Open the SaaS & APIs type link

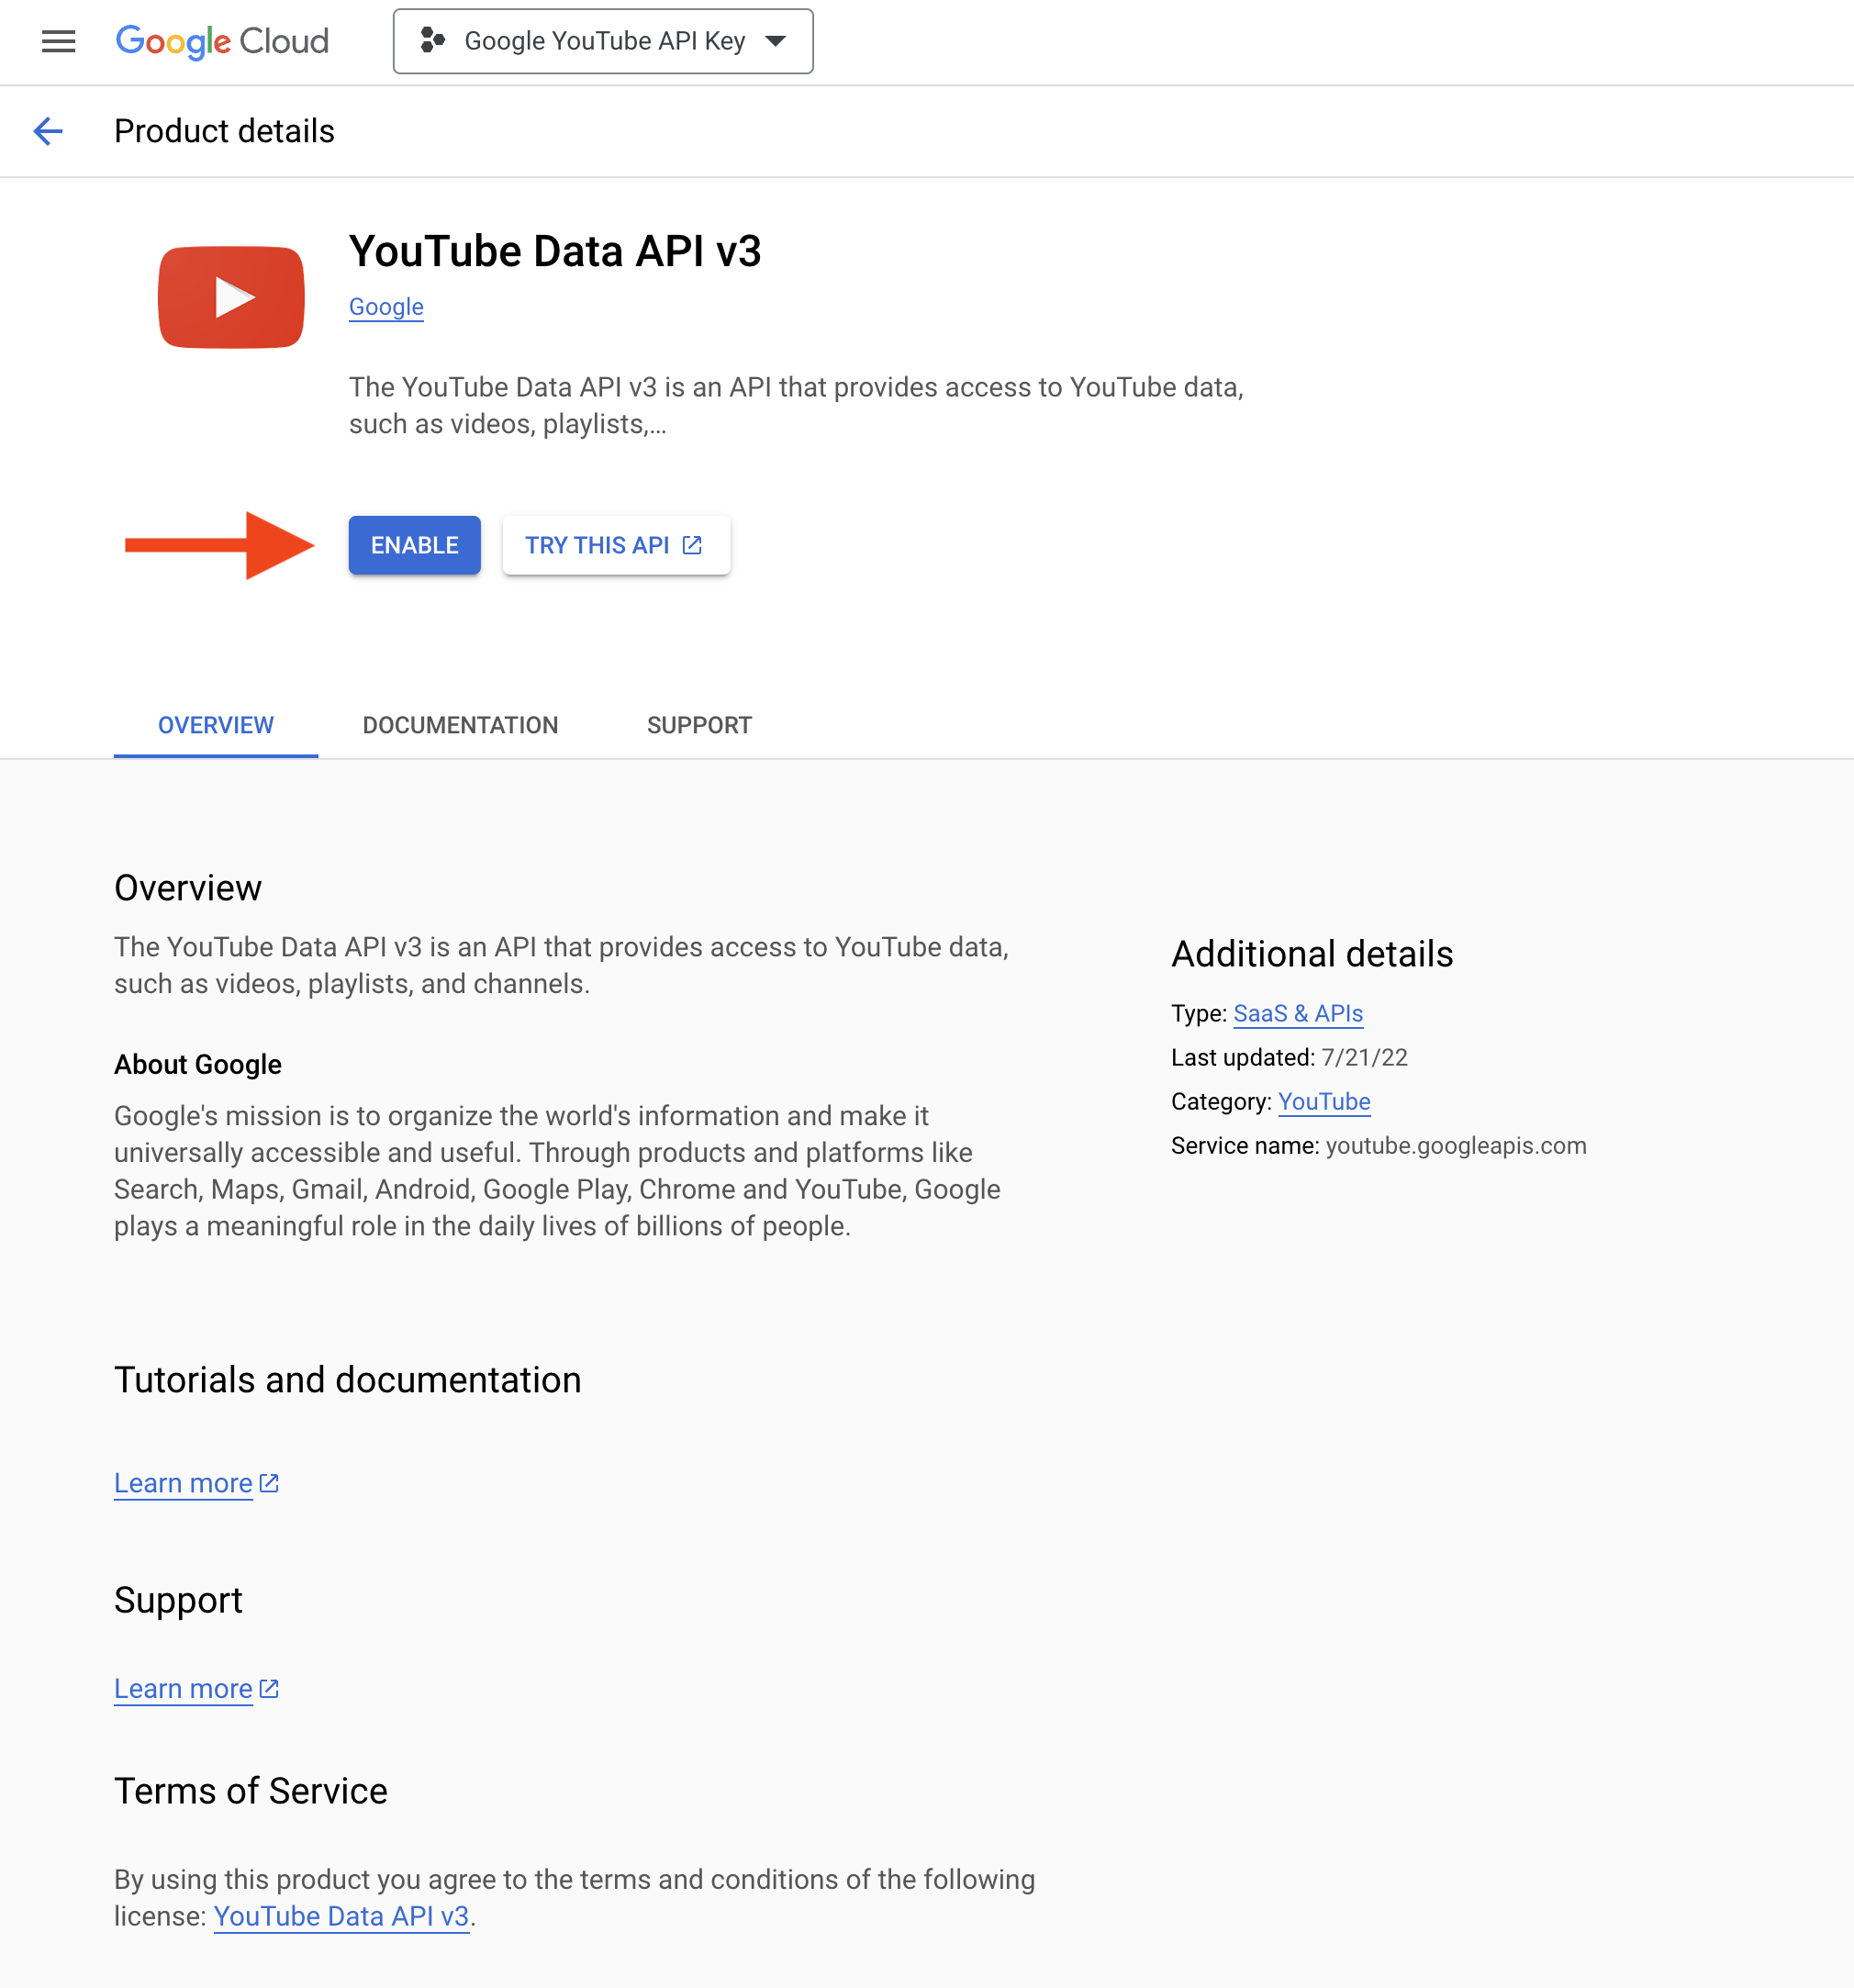point(1298,1014)
